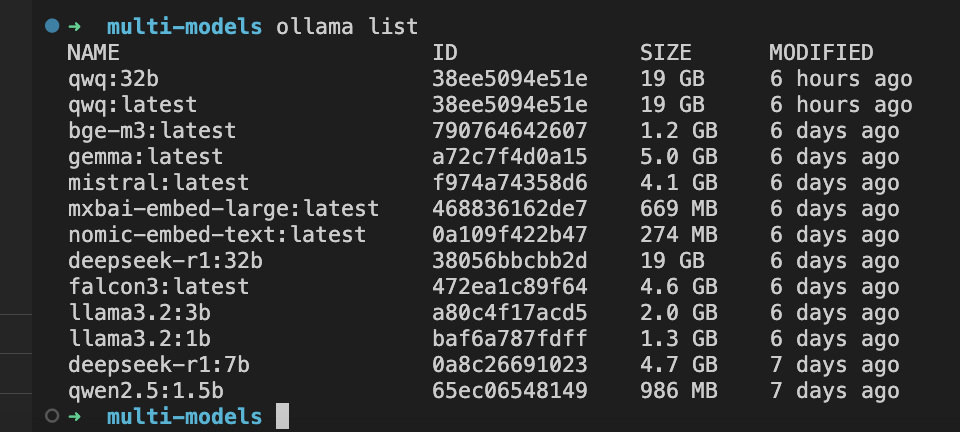Click the ID column header
This screenshot has width=960, height=432.
pyautogui.click(x=445, y=53)
